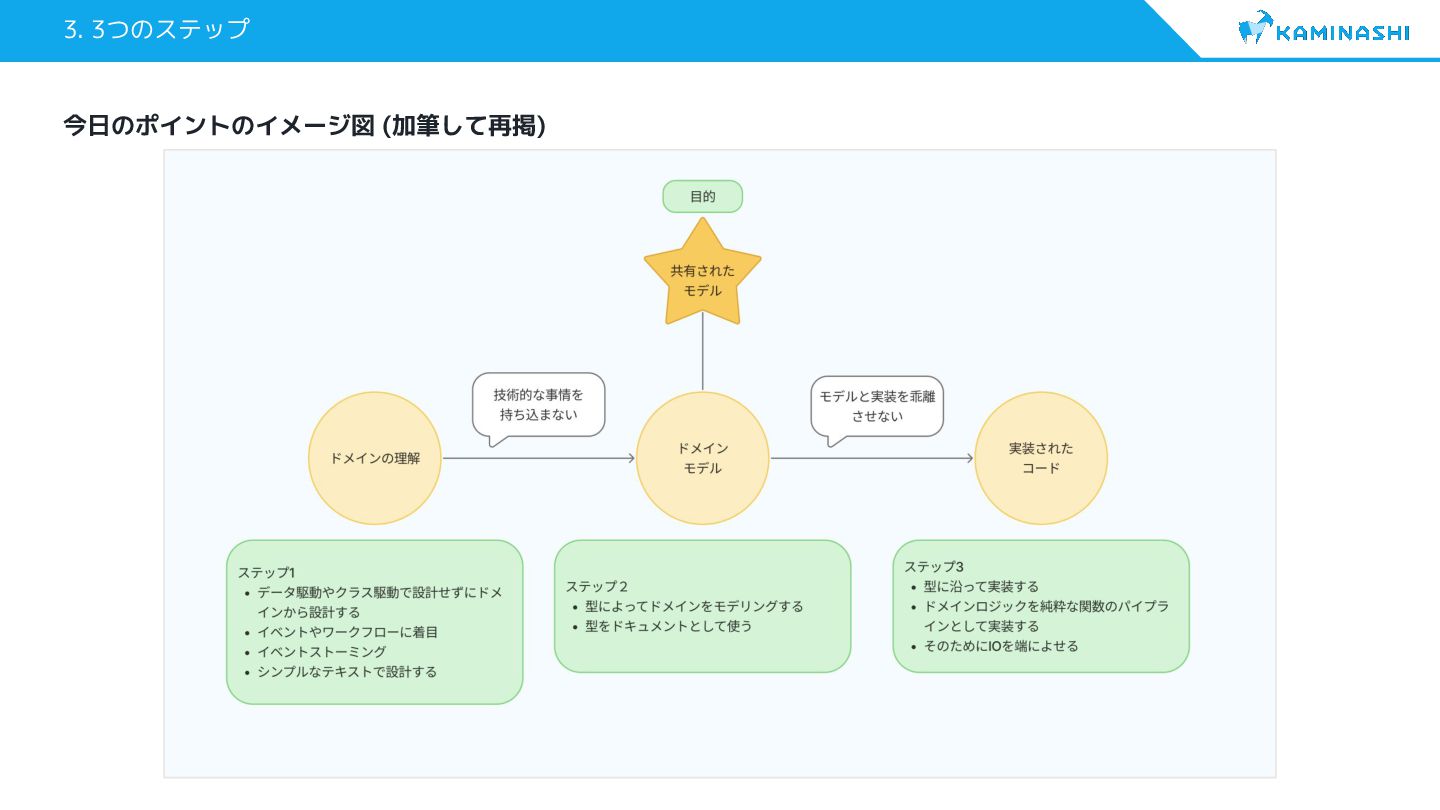Viewport: 1440px width, 810px height.
Task: Click the bullet 型によってドメインをモデリングする
Action: coord(694,606)
